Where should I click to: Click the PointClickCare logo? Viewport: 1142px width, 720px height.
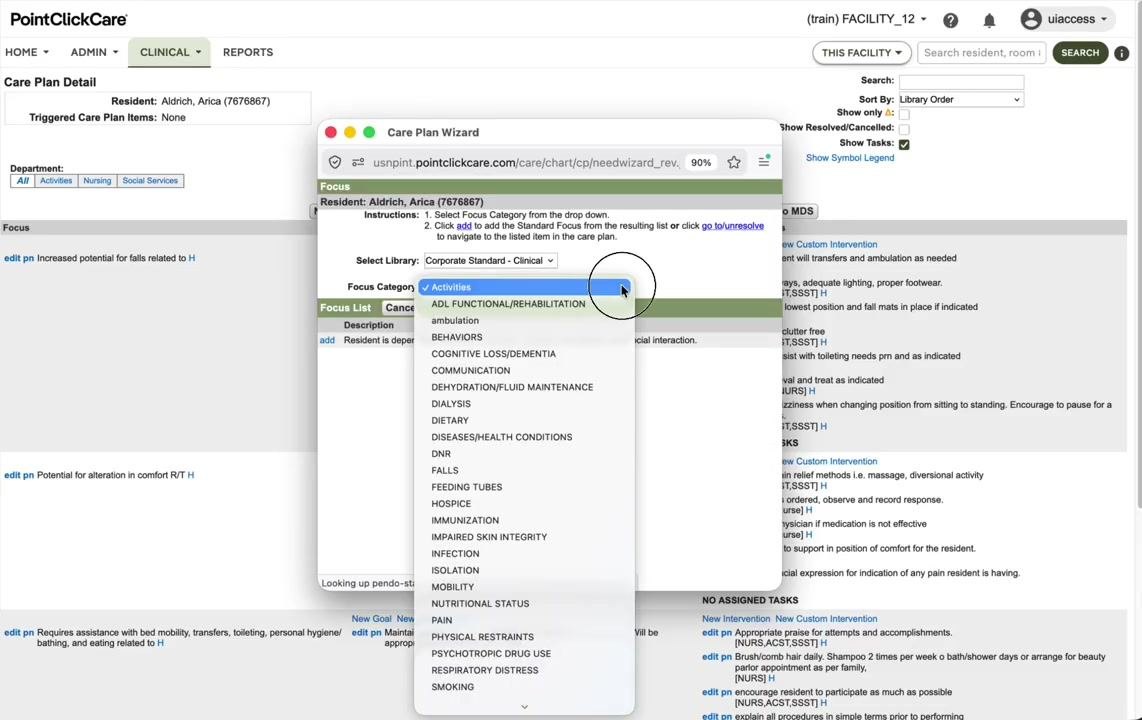click(68, 19)
